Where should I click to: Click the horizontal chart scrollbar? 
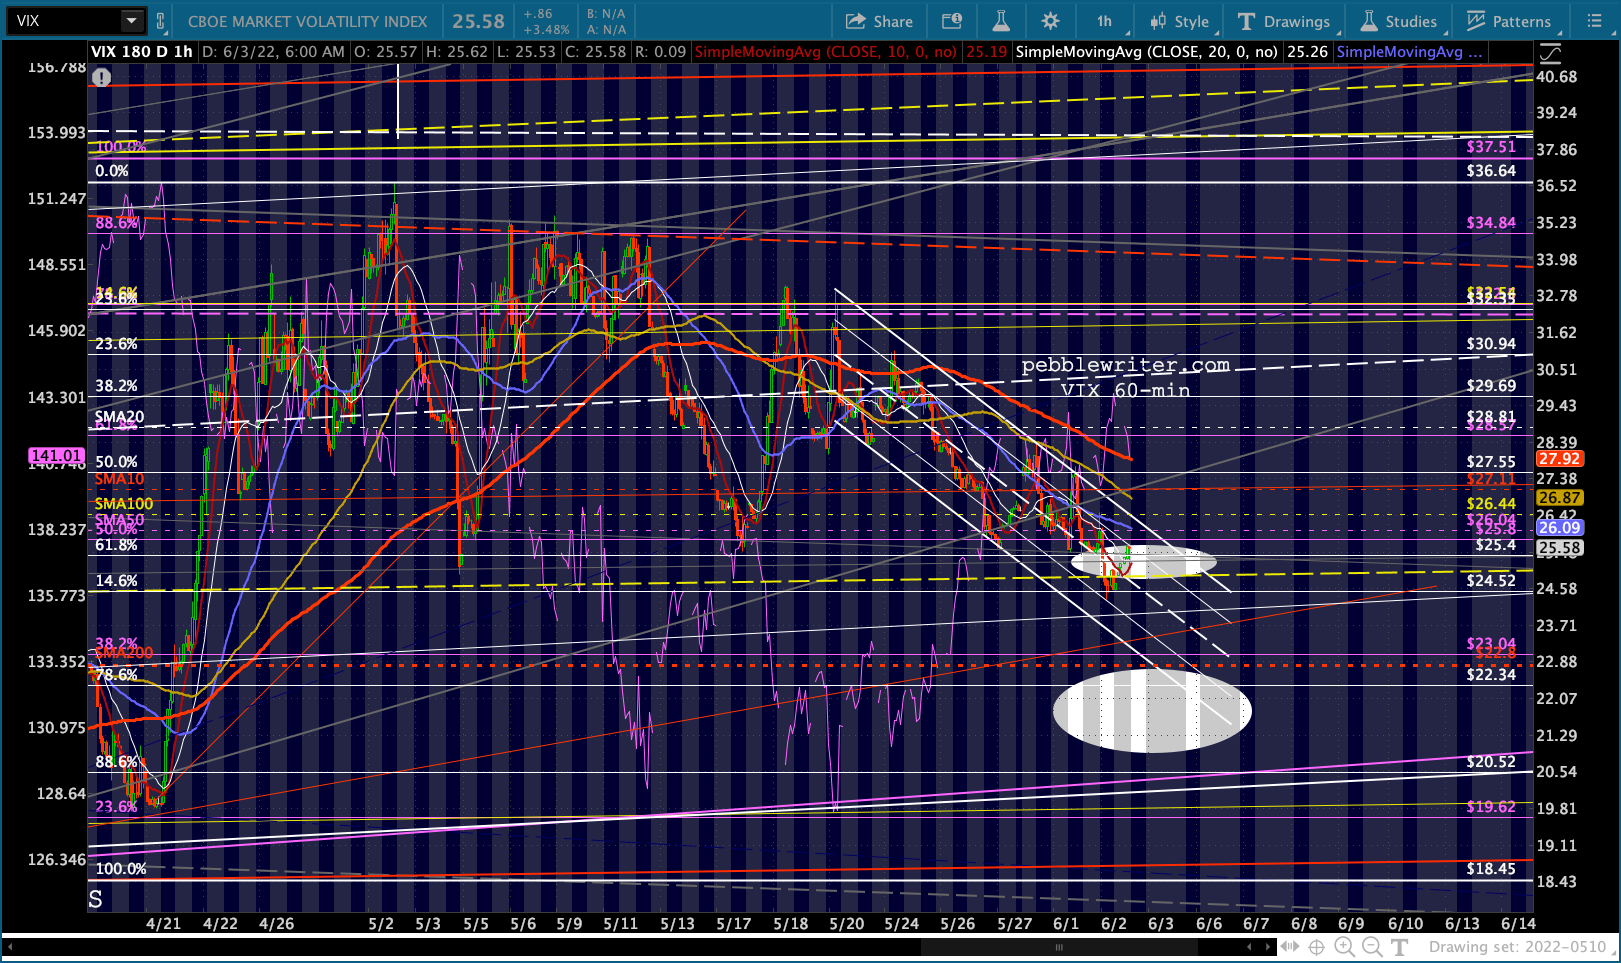(x=1060, y=946)
